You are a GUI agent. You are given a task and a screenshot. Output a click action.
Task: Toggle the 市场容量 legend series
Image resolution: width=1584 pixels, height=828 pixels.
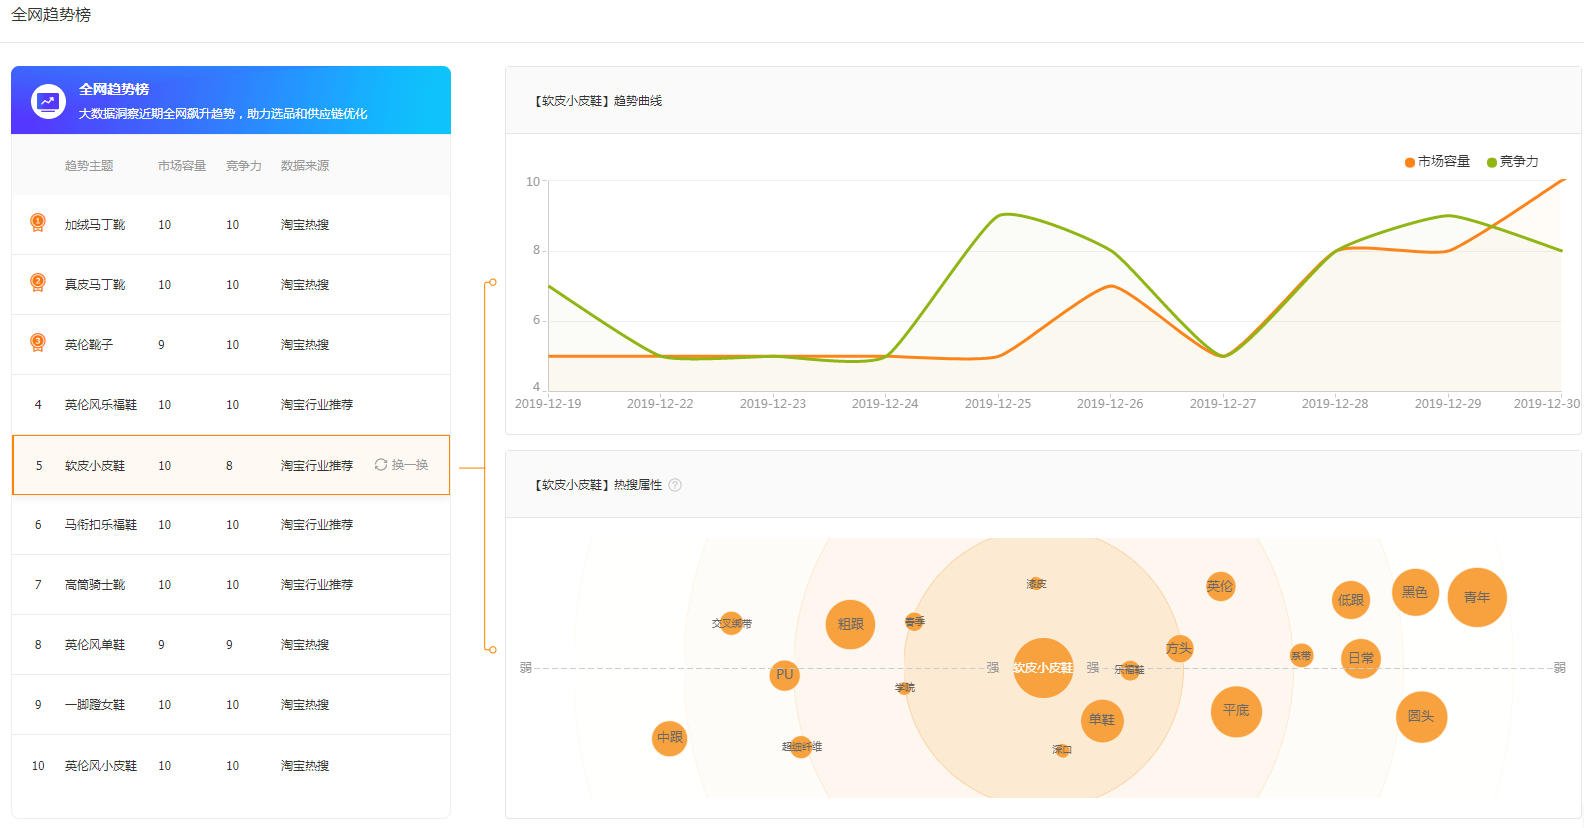[x=1437, y=162]
